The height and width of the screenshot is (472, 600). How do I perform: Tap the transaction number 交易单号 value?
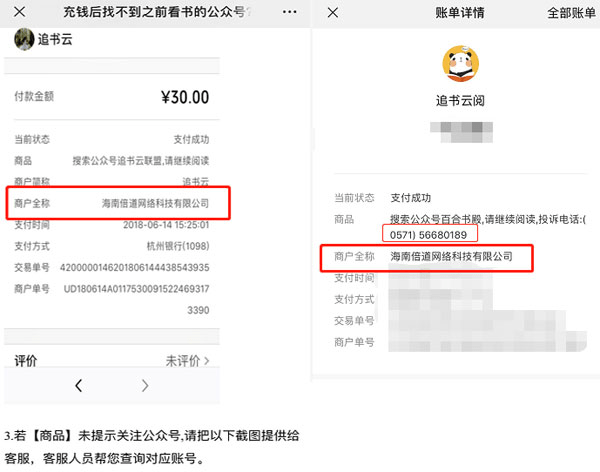(134, 267)
